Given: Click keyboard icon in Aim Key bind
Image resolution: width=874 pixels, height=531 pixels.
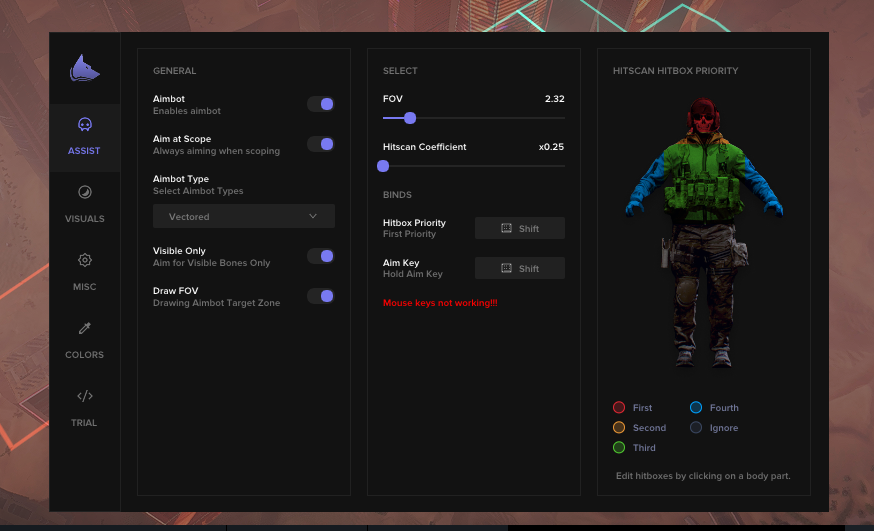Looking at the screenshot, I should pyautogui.click(x=507, y=268).
